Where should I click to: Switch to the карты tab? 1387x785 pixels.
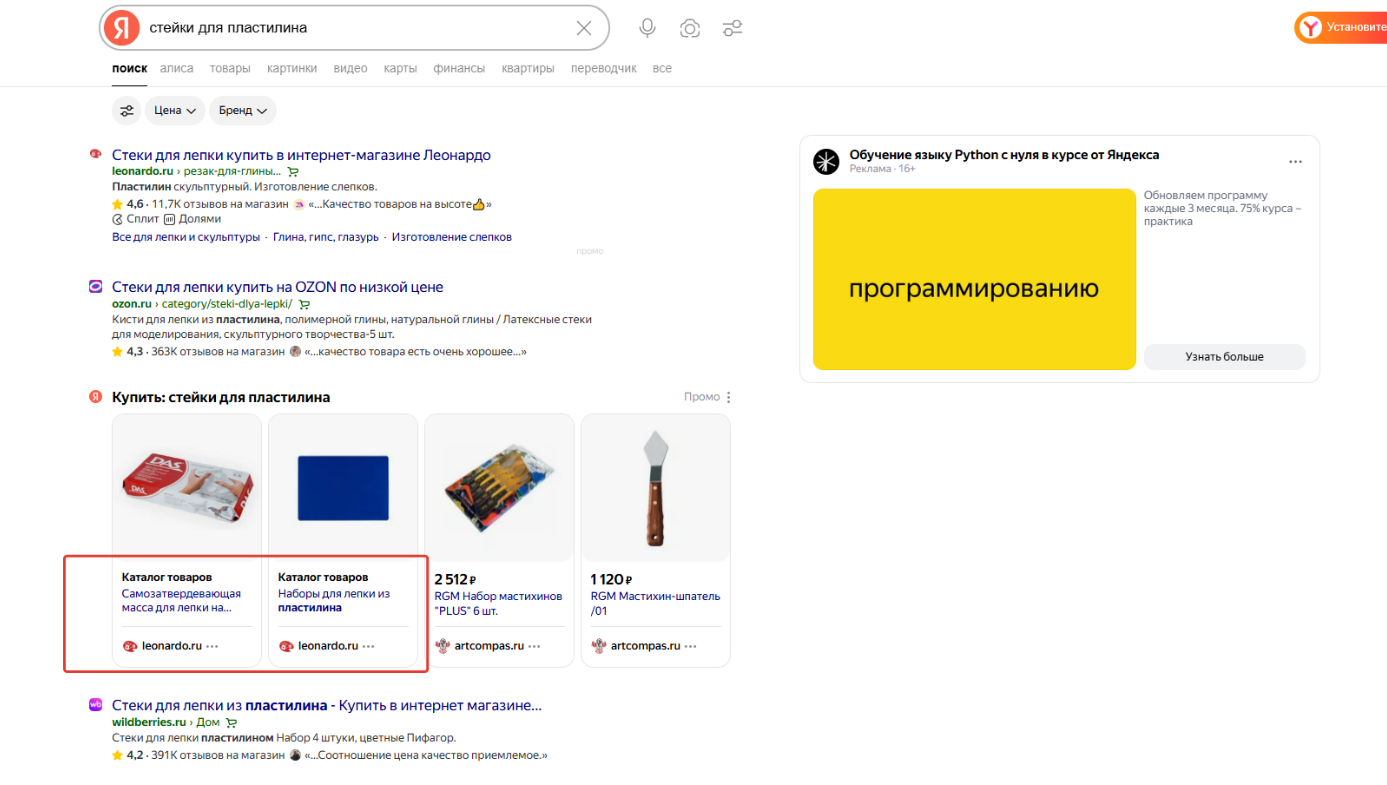click(x=400, y=68)
